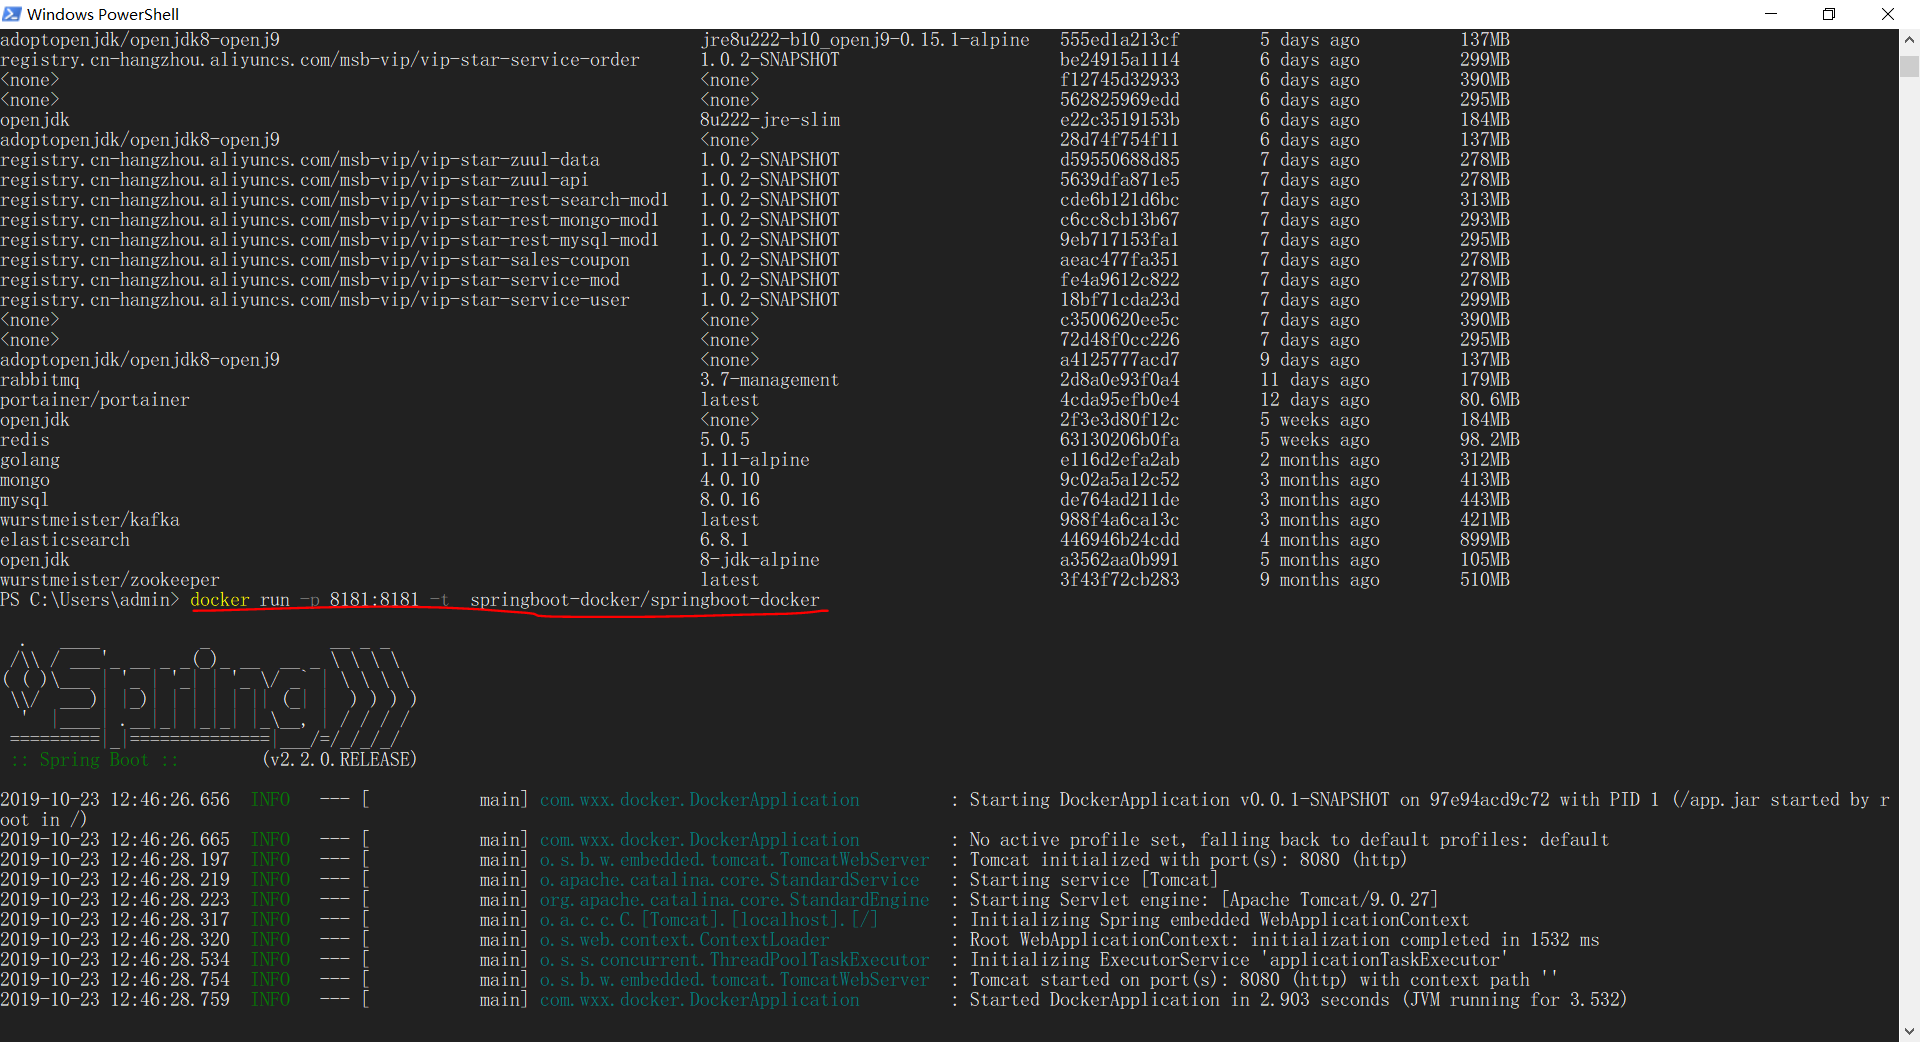This screenshot has height=1042, width=1920.
Task: Restore down the PowerShell window
Action: pyautogui.click(x=1829, y=14)
